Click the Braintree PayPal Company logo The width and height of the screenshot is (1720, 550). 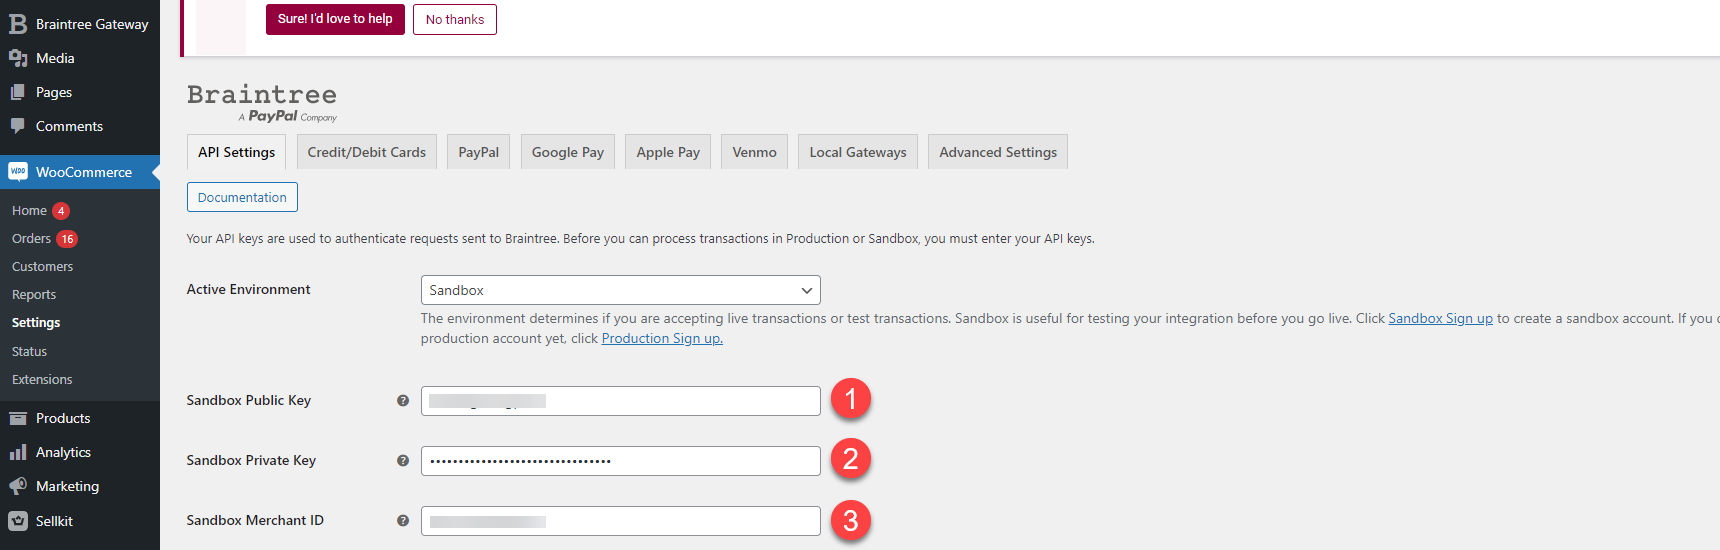[262, 103]
